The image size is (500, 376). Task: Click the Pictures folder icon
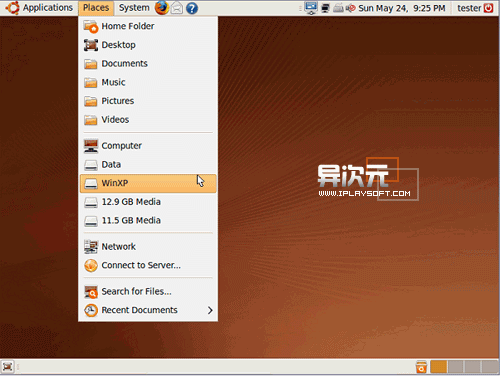(x=91, y=101)
